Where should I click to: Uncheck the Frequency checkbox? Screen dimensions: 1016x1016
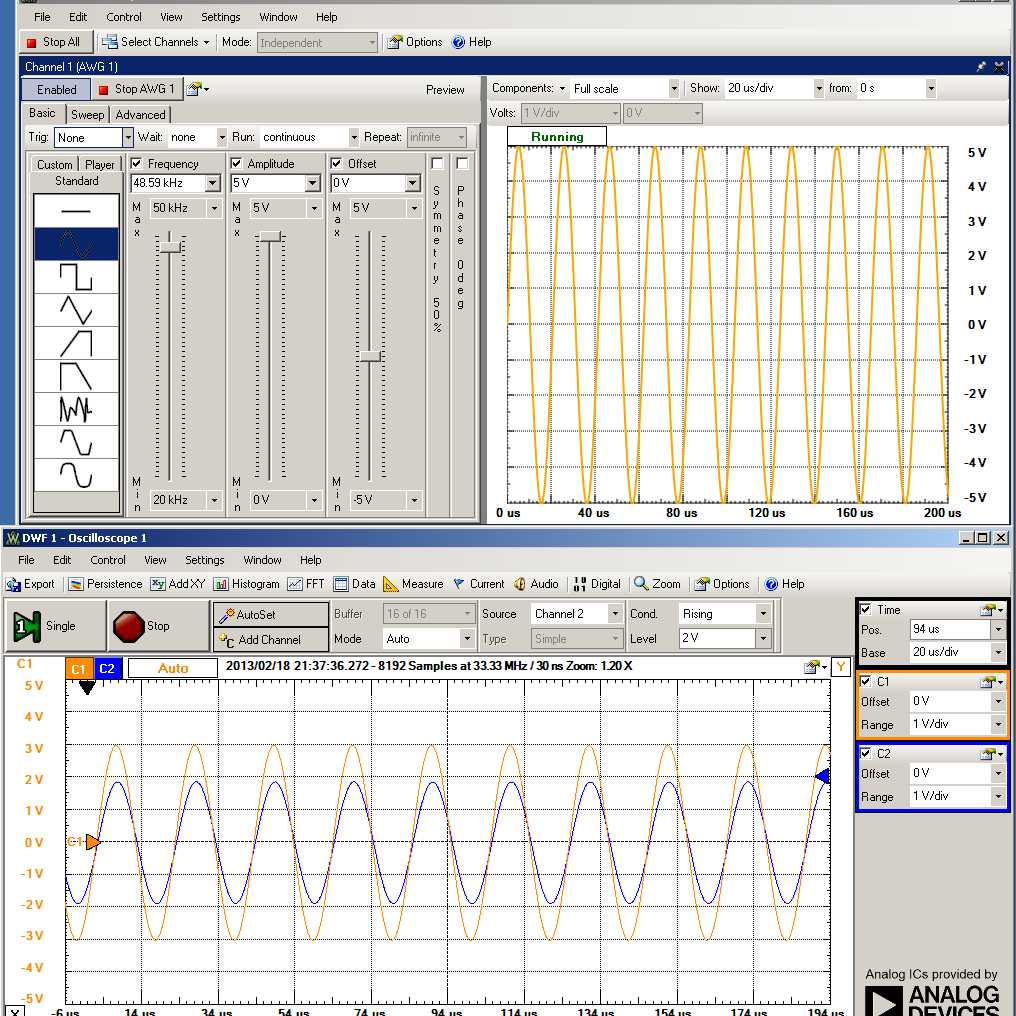click(x=137, y=163)
